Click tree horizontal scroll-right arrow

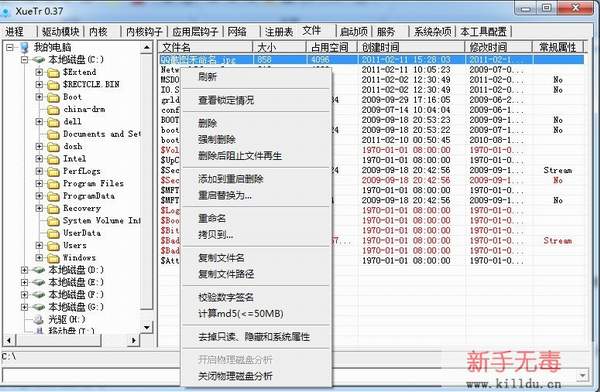click(x=134, y=340)
